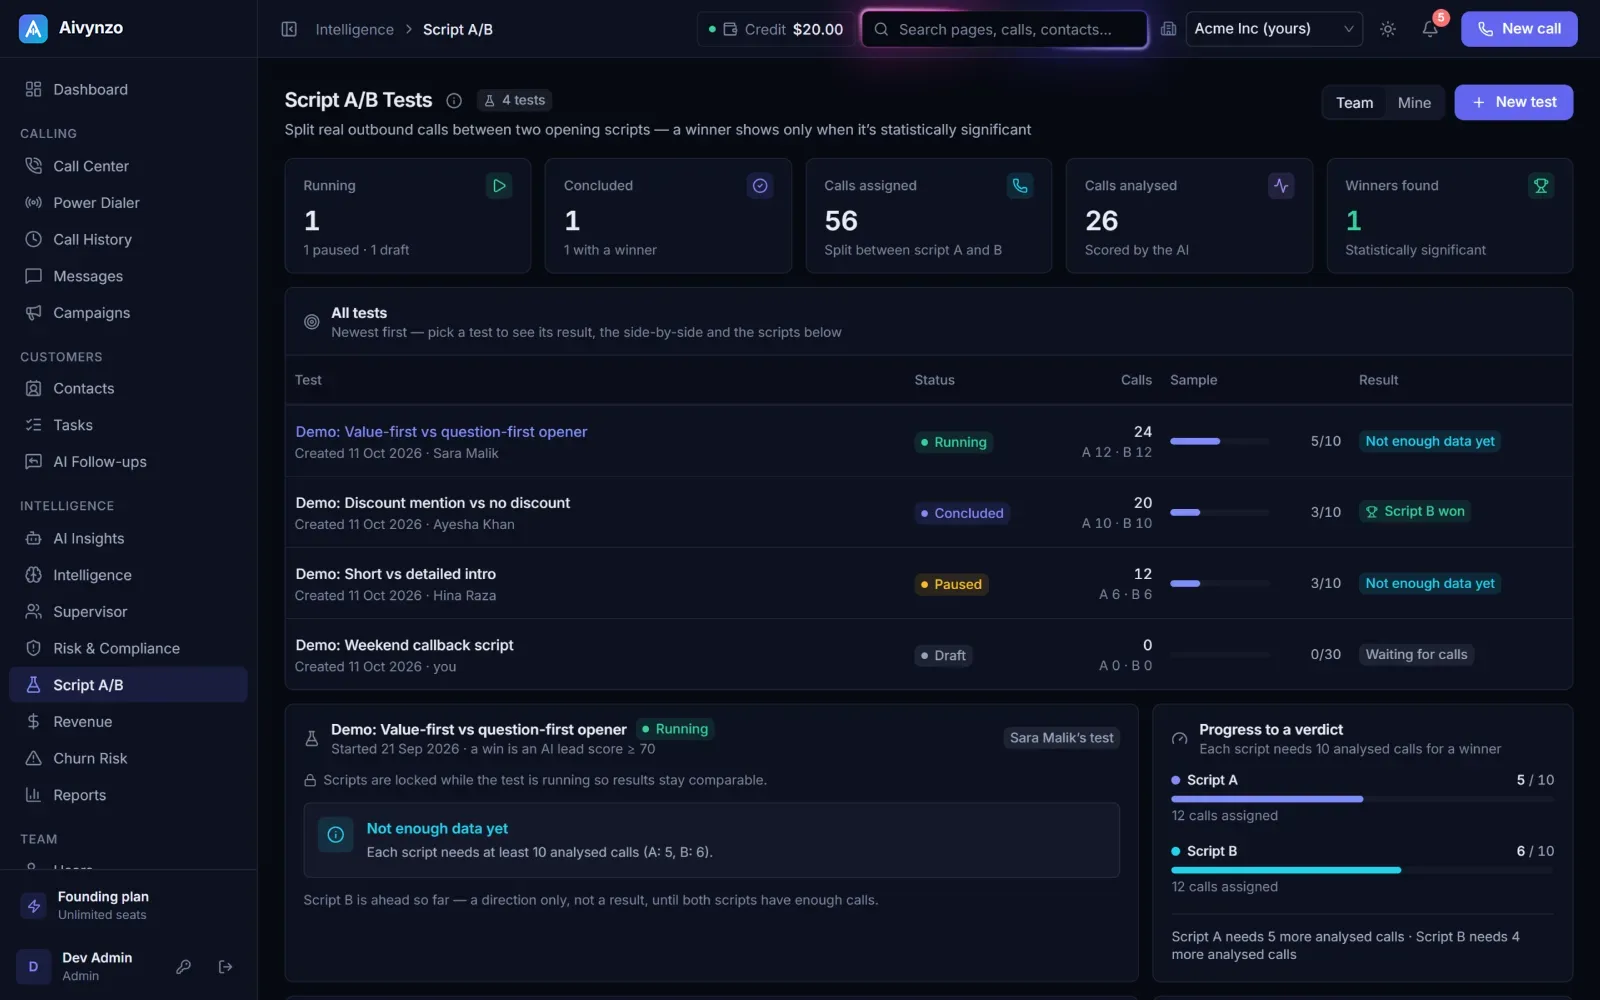
Task: Click the Calls column header
Action: 1136,380
